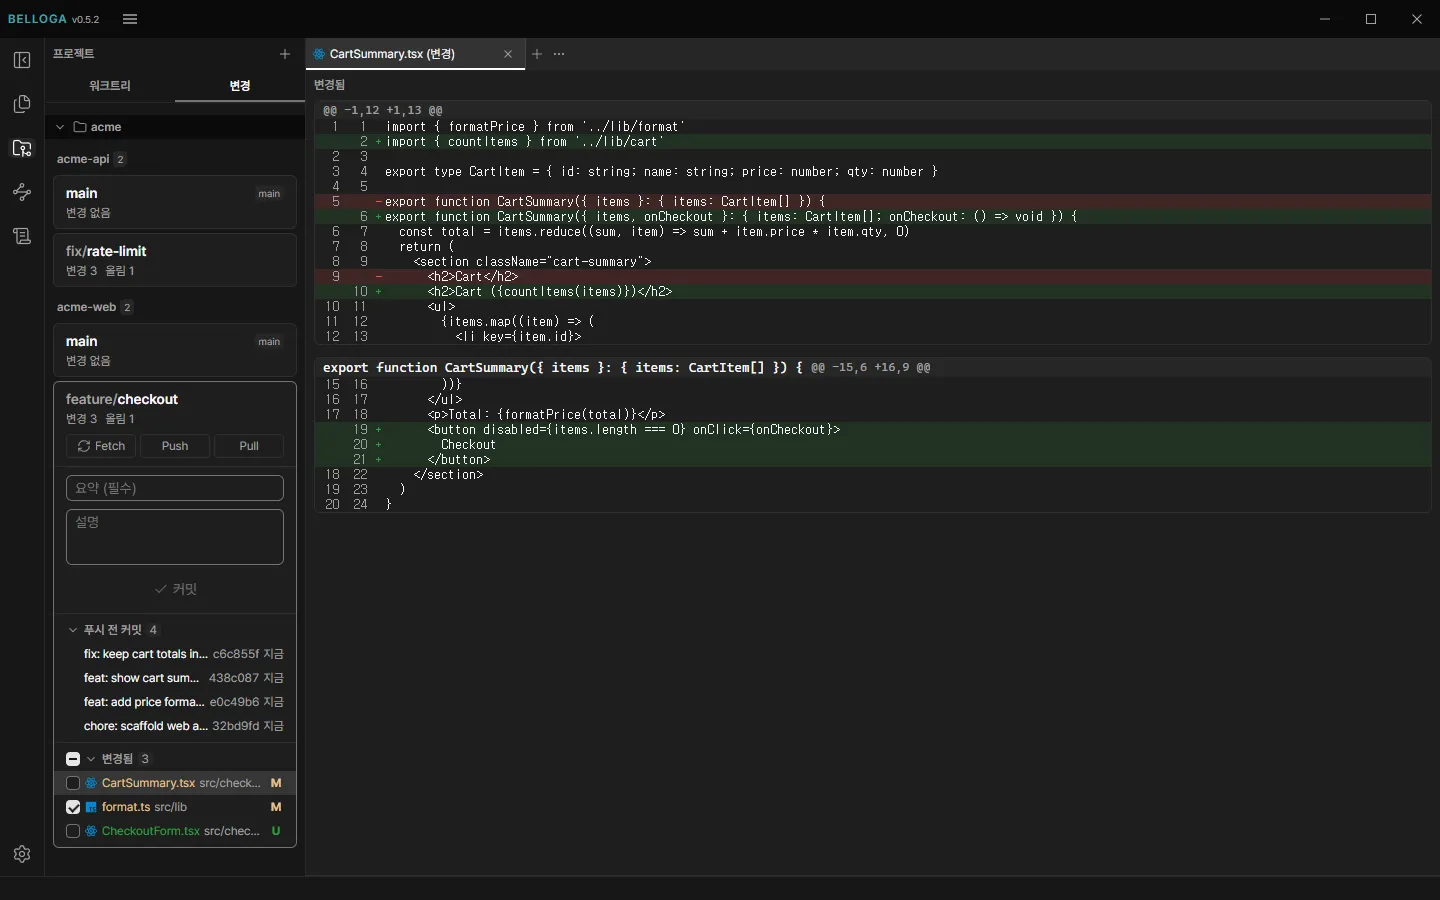Add a project with the plus icon

click(285, 54)
